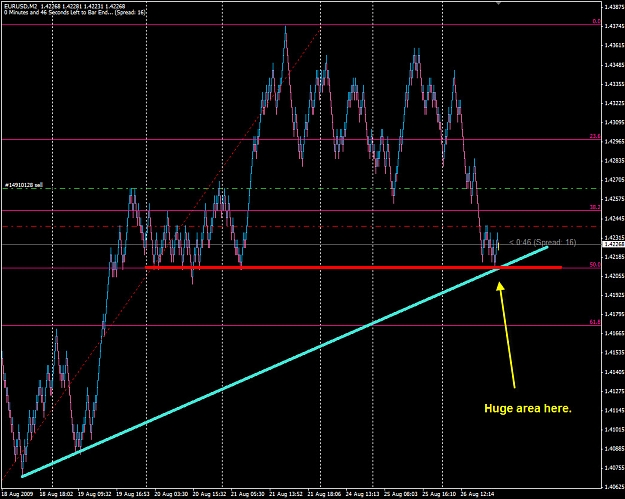The image size is (625, 499).
Task: Click the 1.43225 price axis label
Action: coord(614,103)
